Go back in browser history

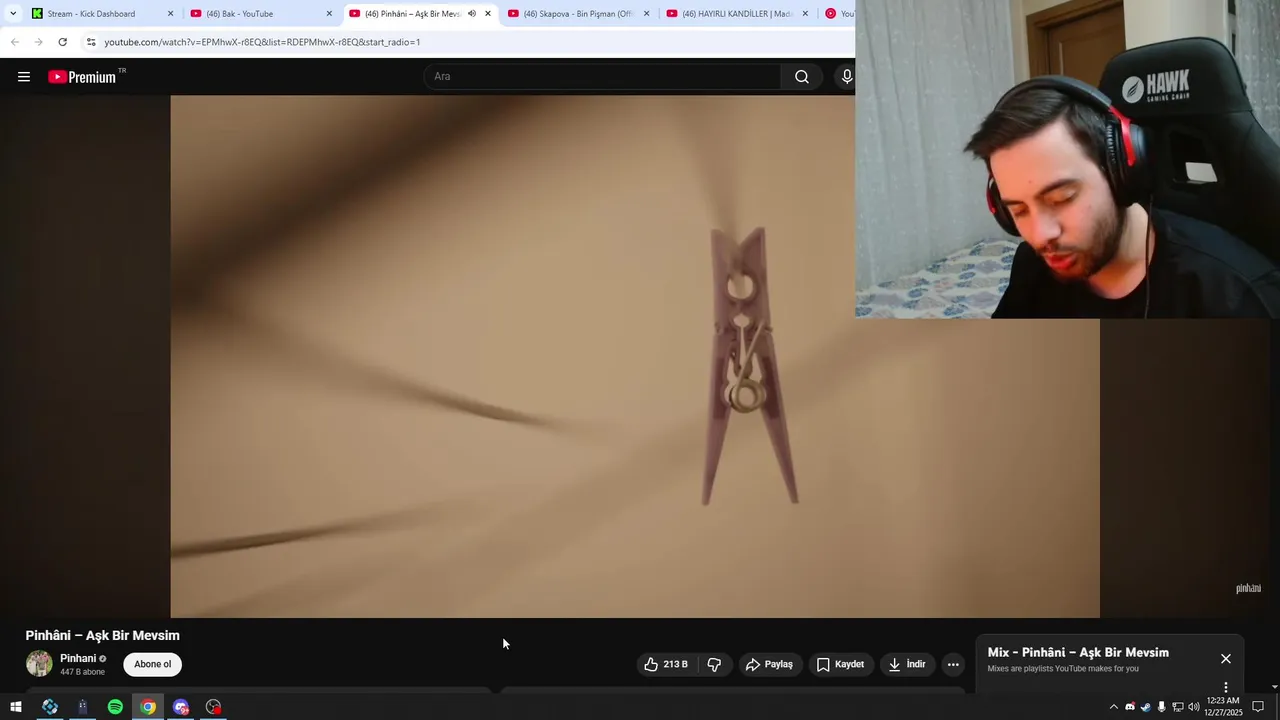[15, 42]
